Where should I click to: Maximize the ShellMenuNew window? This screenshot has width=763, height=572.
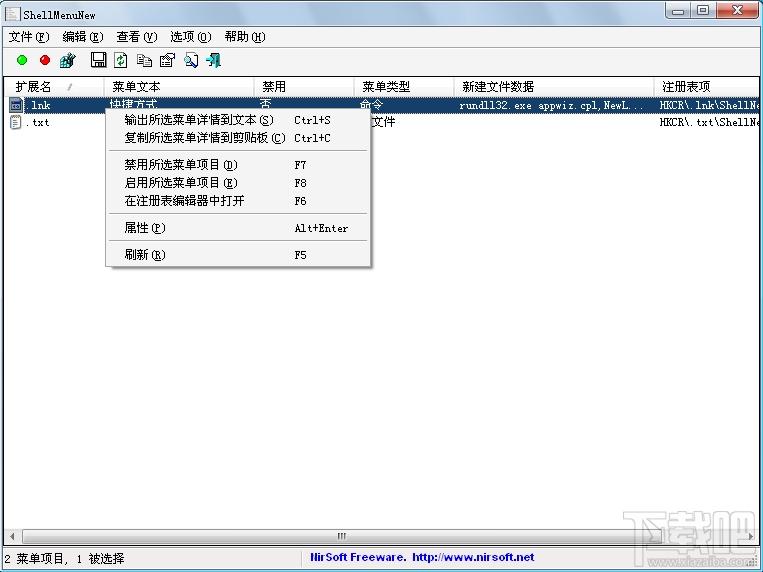click(x=703, y=11)
